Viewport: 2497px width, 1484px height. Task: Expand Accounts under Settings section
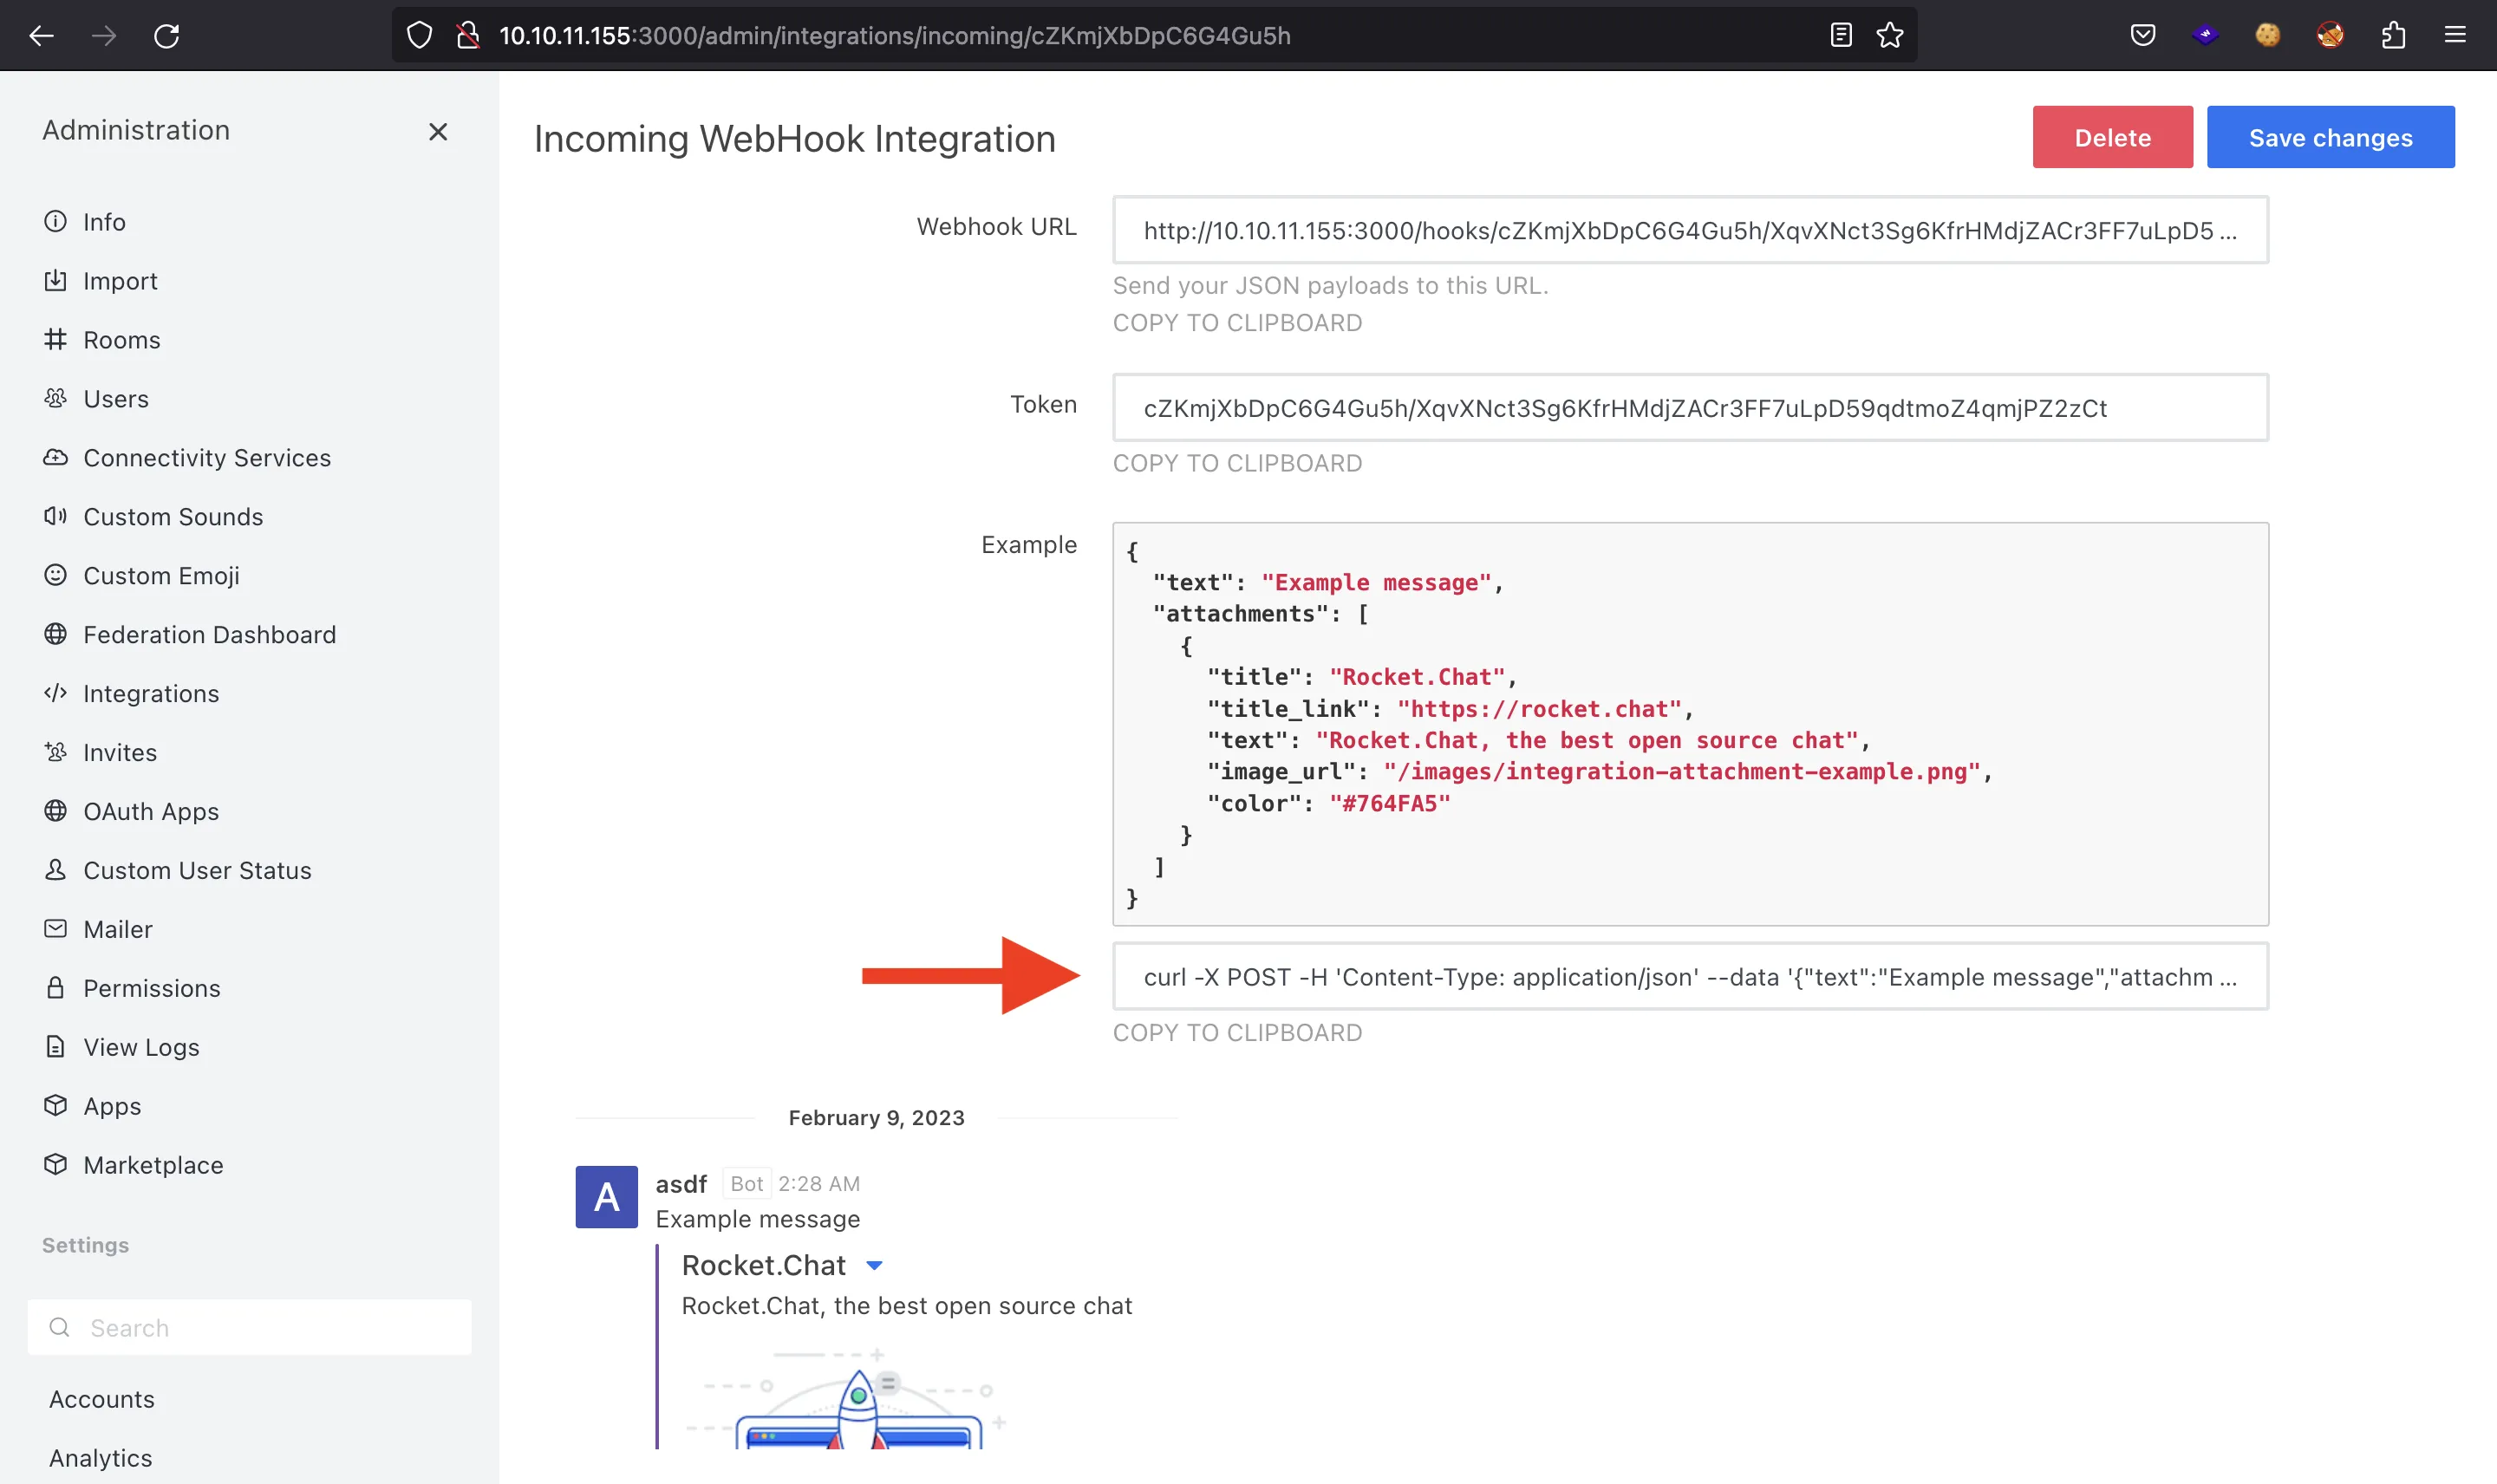pos(101,1397)
